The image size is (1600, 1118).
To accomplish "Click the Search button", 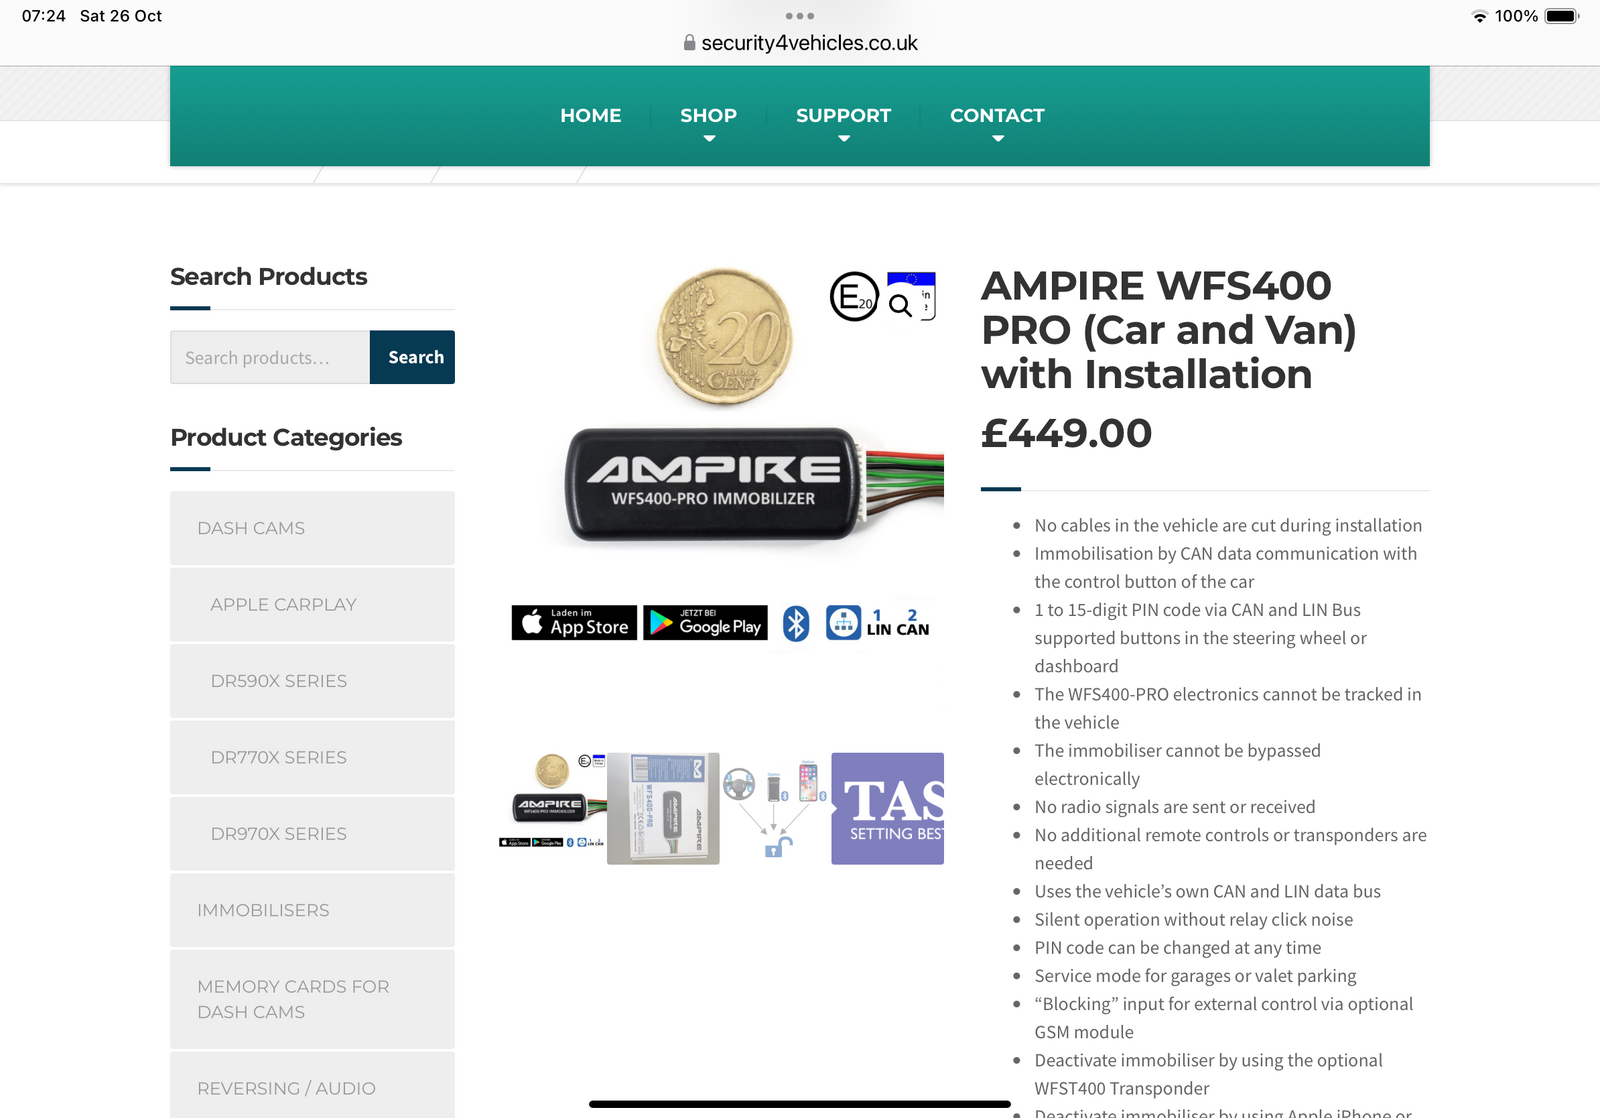I will (x=412, y=357).
